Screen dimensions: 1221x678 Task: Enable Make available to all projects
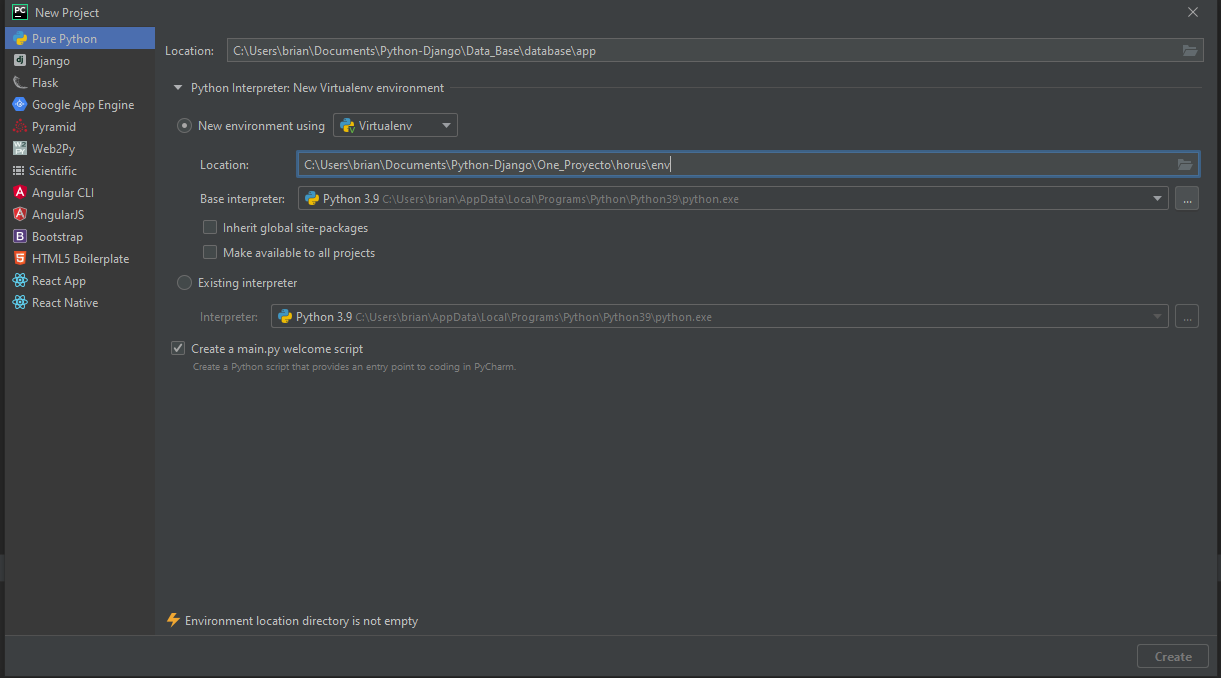click(210, 253)
